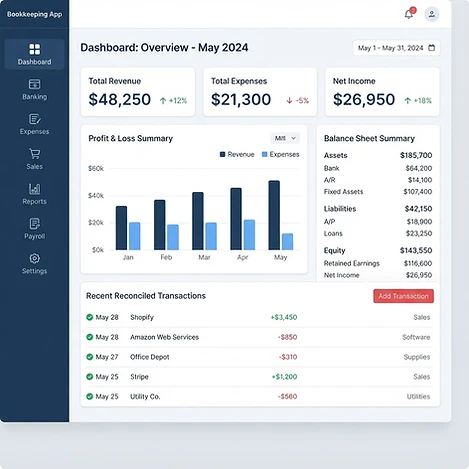Click the Software category label
This screenshot has width=469, height=469.
[x=416, y=337]
